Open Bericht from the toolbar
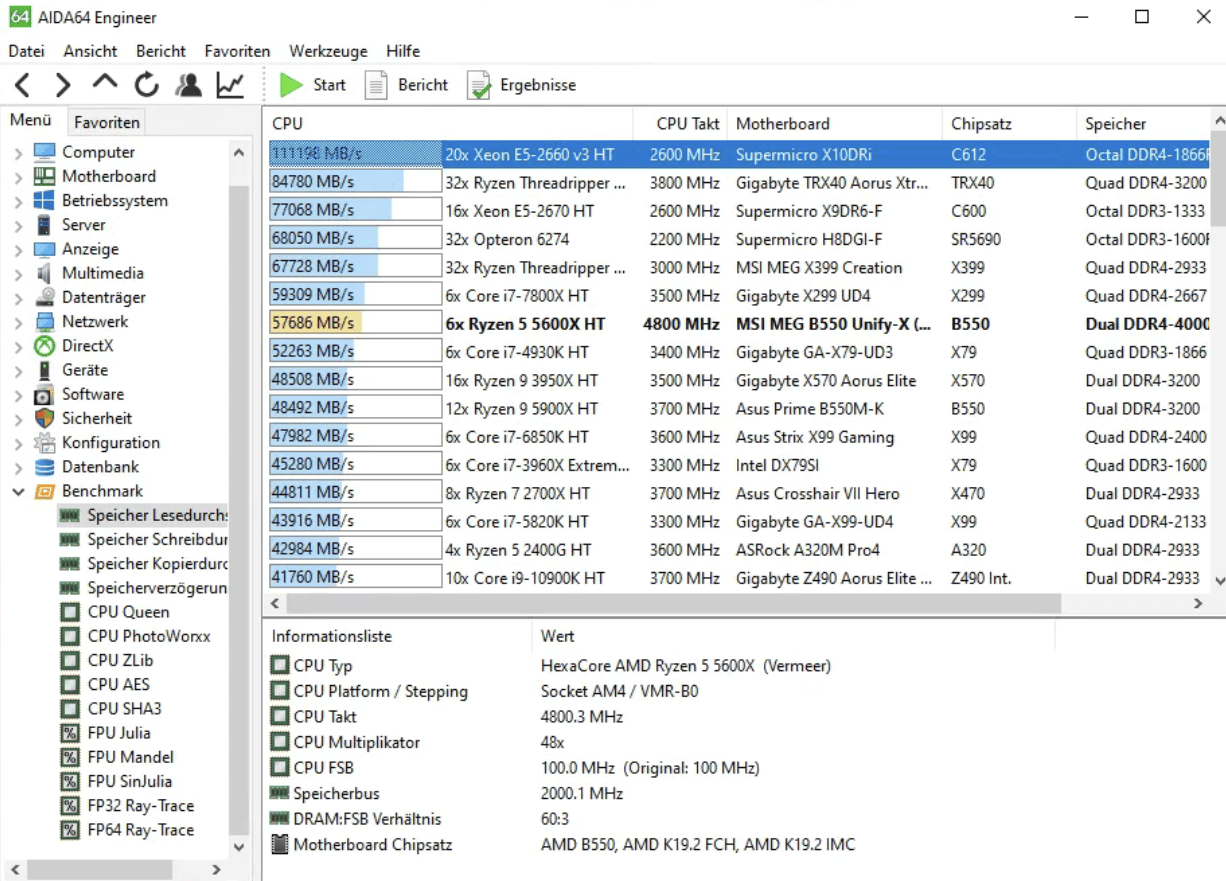1226x881 pixels. tap(406, 85)
